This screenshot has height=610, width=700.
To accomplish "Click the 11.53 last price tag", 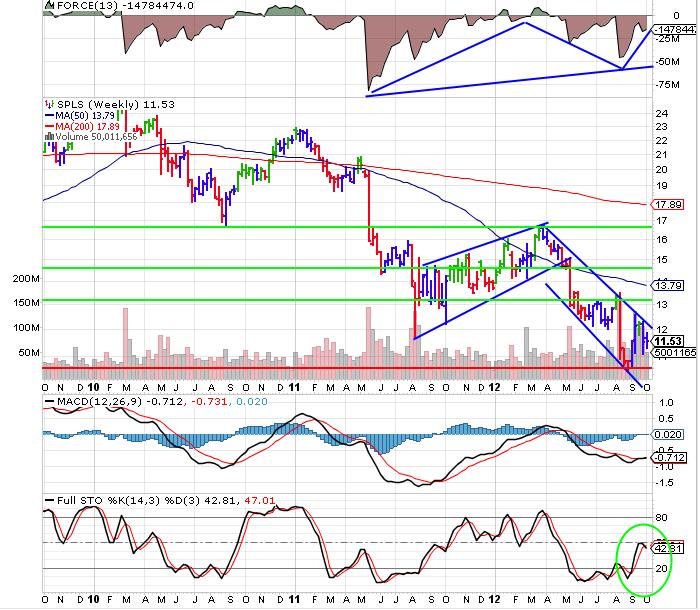I will [x=667, y=342].
